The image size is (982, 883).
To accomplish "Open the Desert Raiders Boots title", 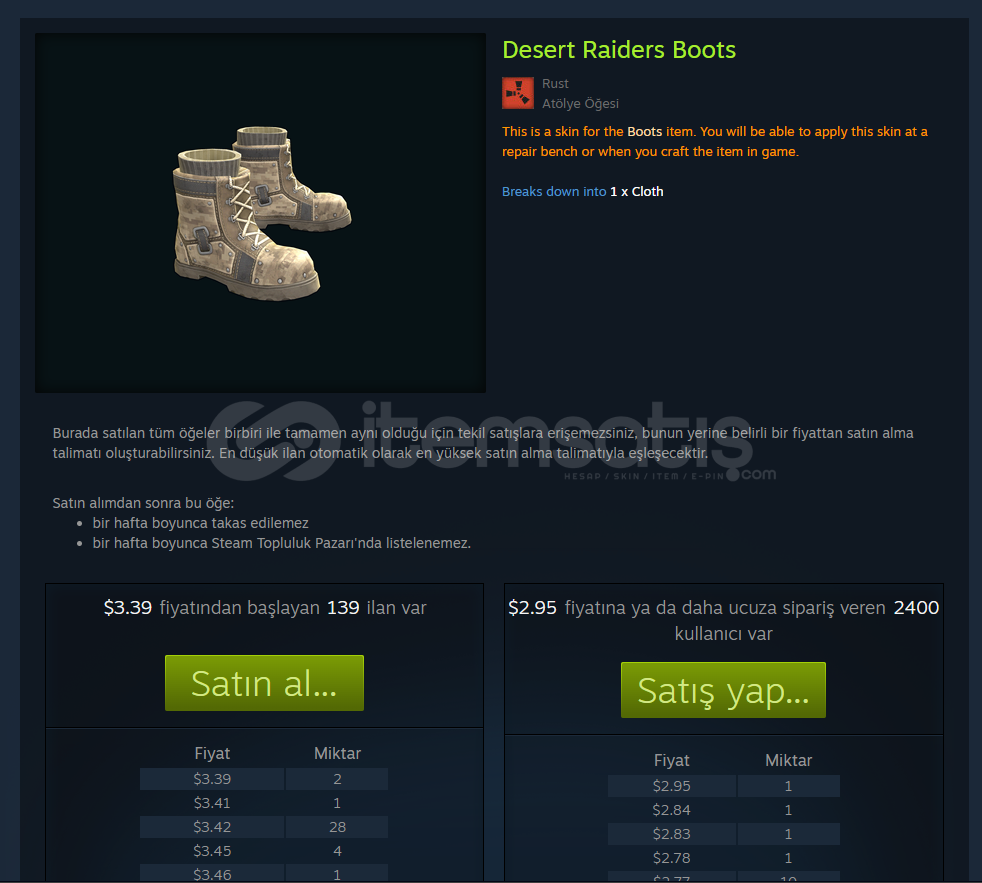I will [619, 49].
